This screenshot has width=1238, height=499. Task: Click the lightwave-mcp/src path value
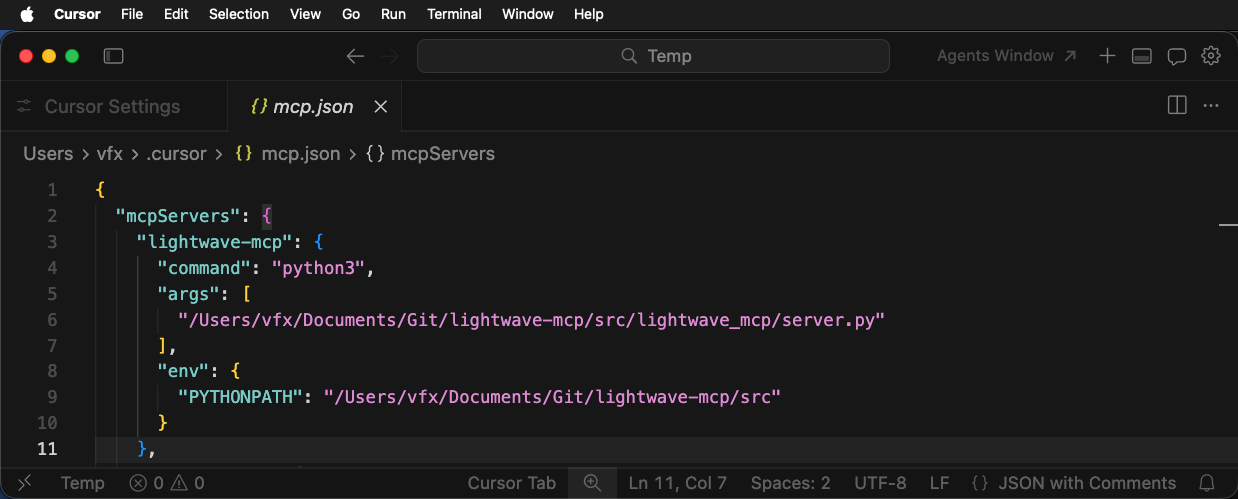pos(552,397)
